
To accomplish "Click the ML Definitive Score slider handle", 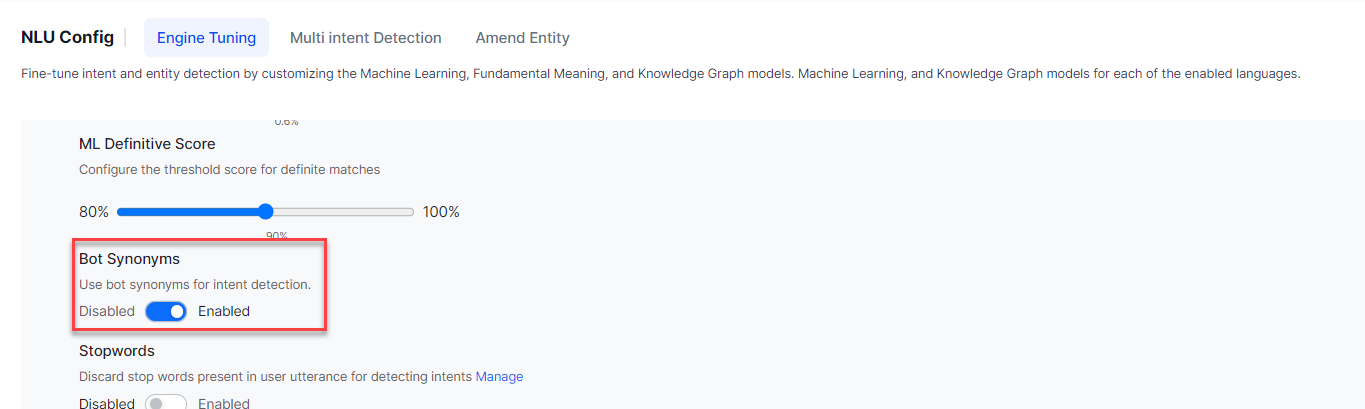I will click(x=265, y=212).
